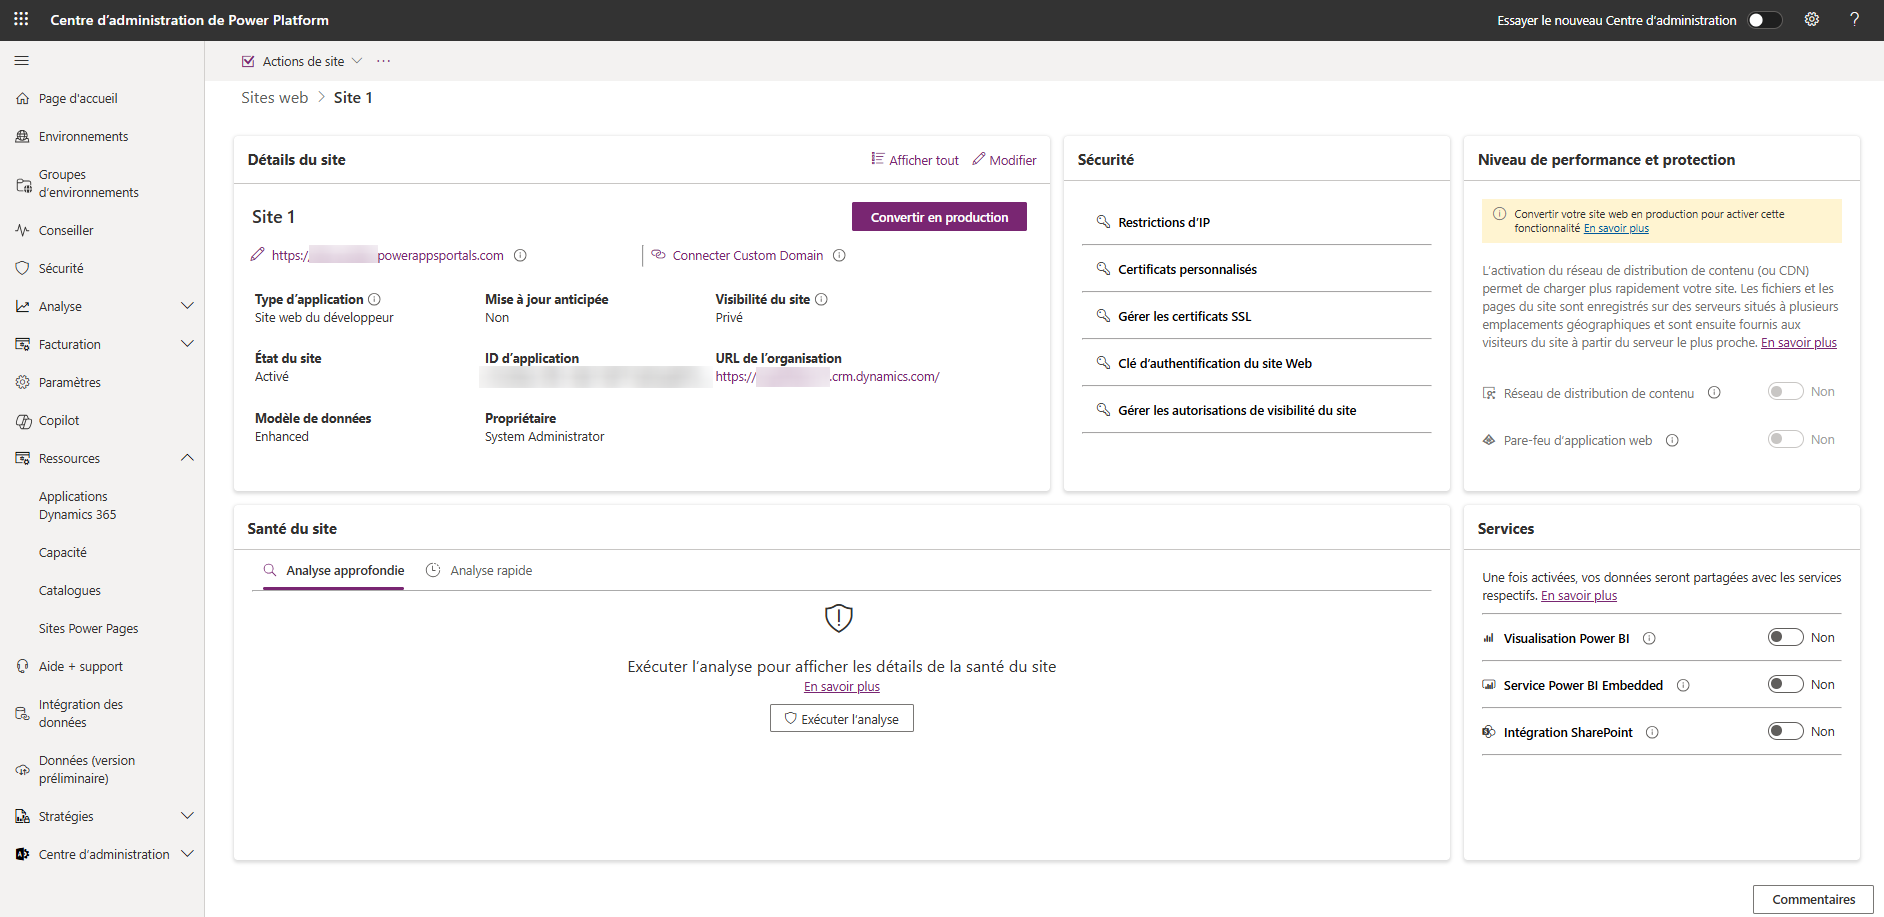The height and width of the screenshot is (917, 1884).
Task: Click the more options ellipsis in command bar
Action: 384,61
